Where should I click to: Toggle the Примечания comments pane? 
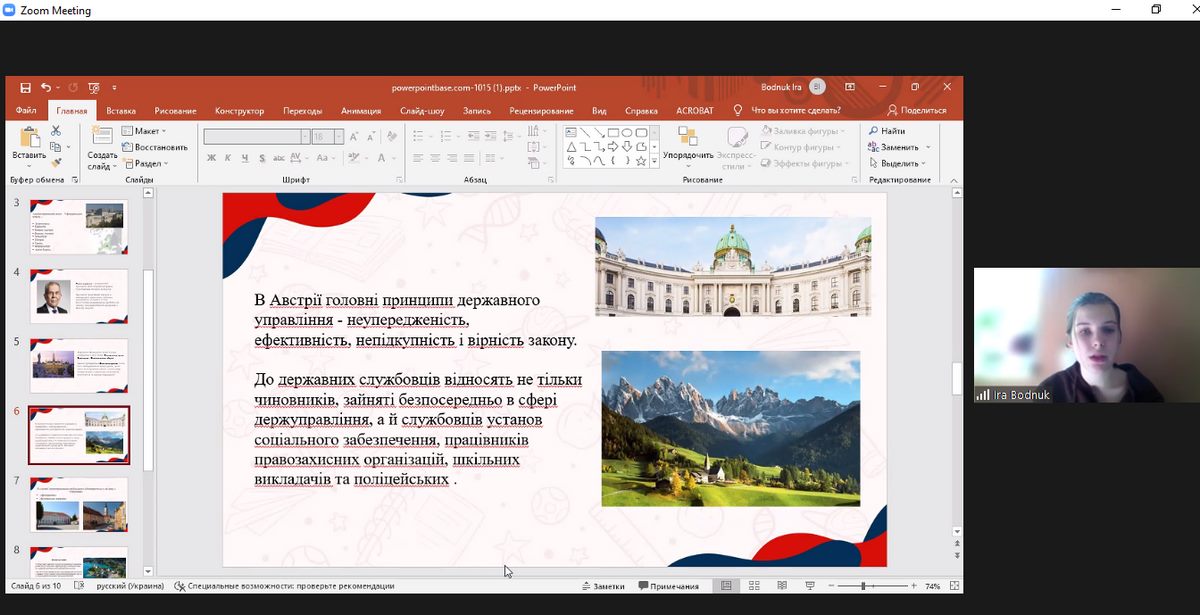click(x=669, y=586)
